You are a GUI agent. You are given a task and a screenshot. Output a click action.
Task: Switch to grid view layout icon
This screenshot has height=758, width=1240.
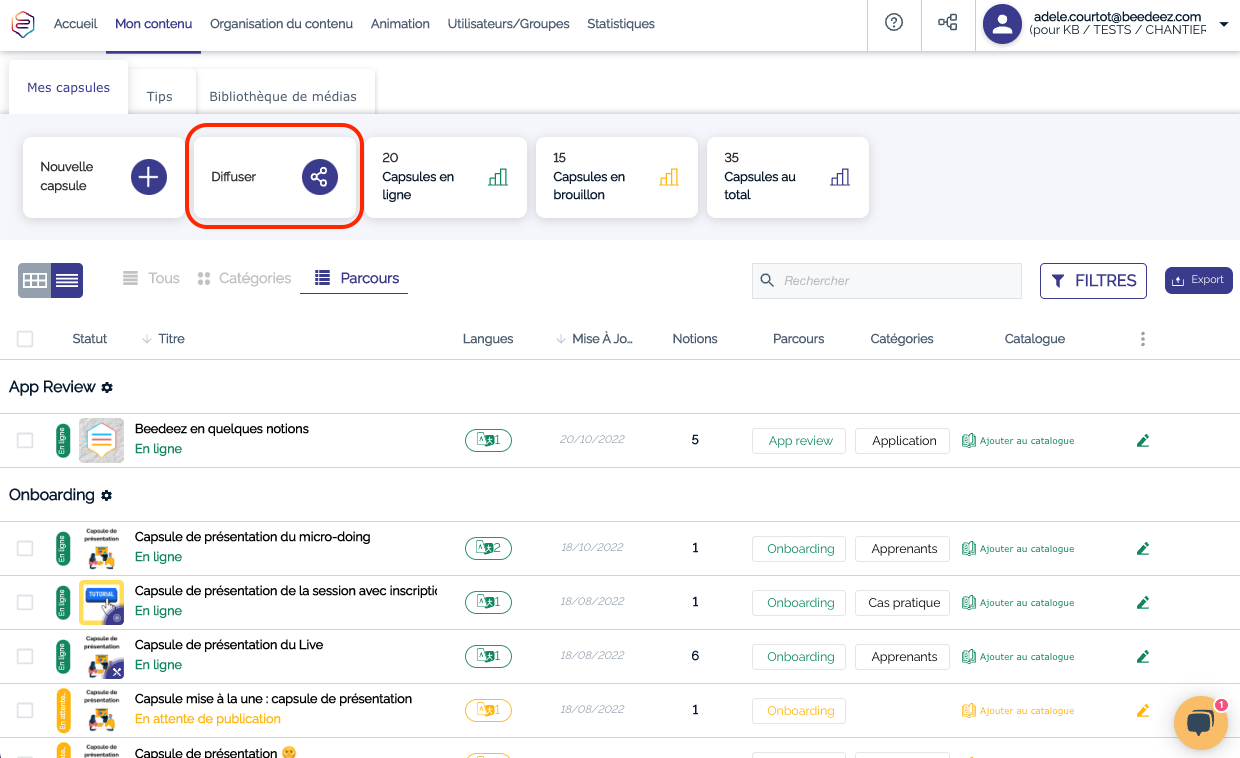point(34,281)
